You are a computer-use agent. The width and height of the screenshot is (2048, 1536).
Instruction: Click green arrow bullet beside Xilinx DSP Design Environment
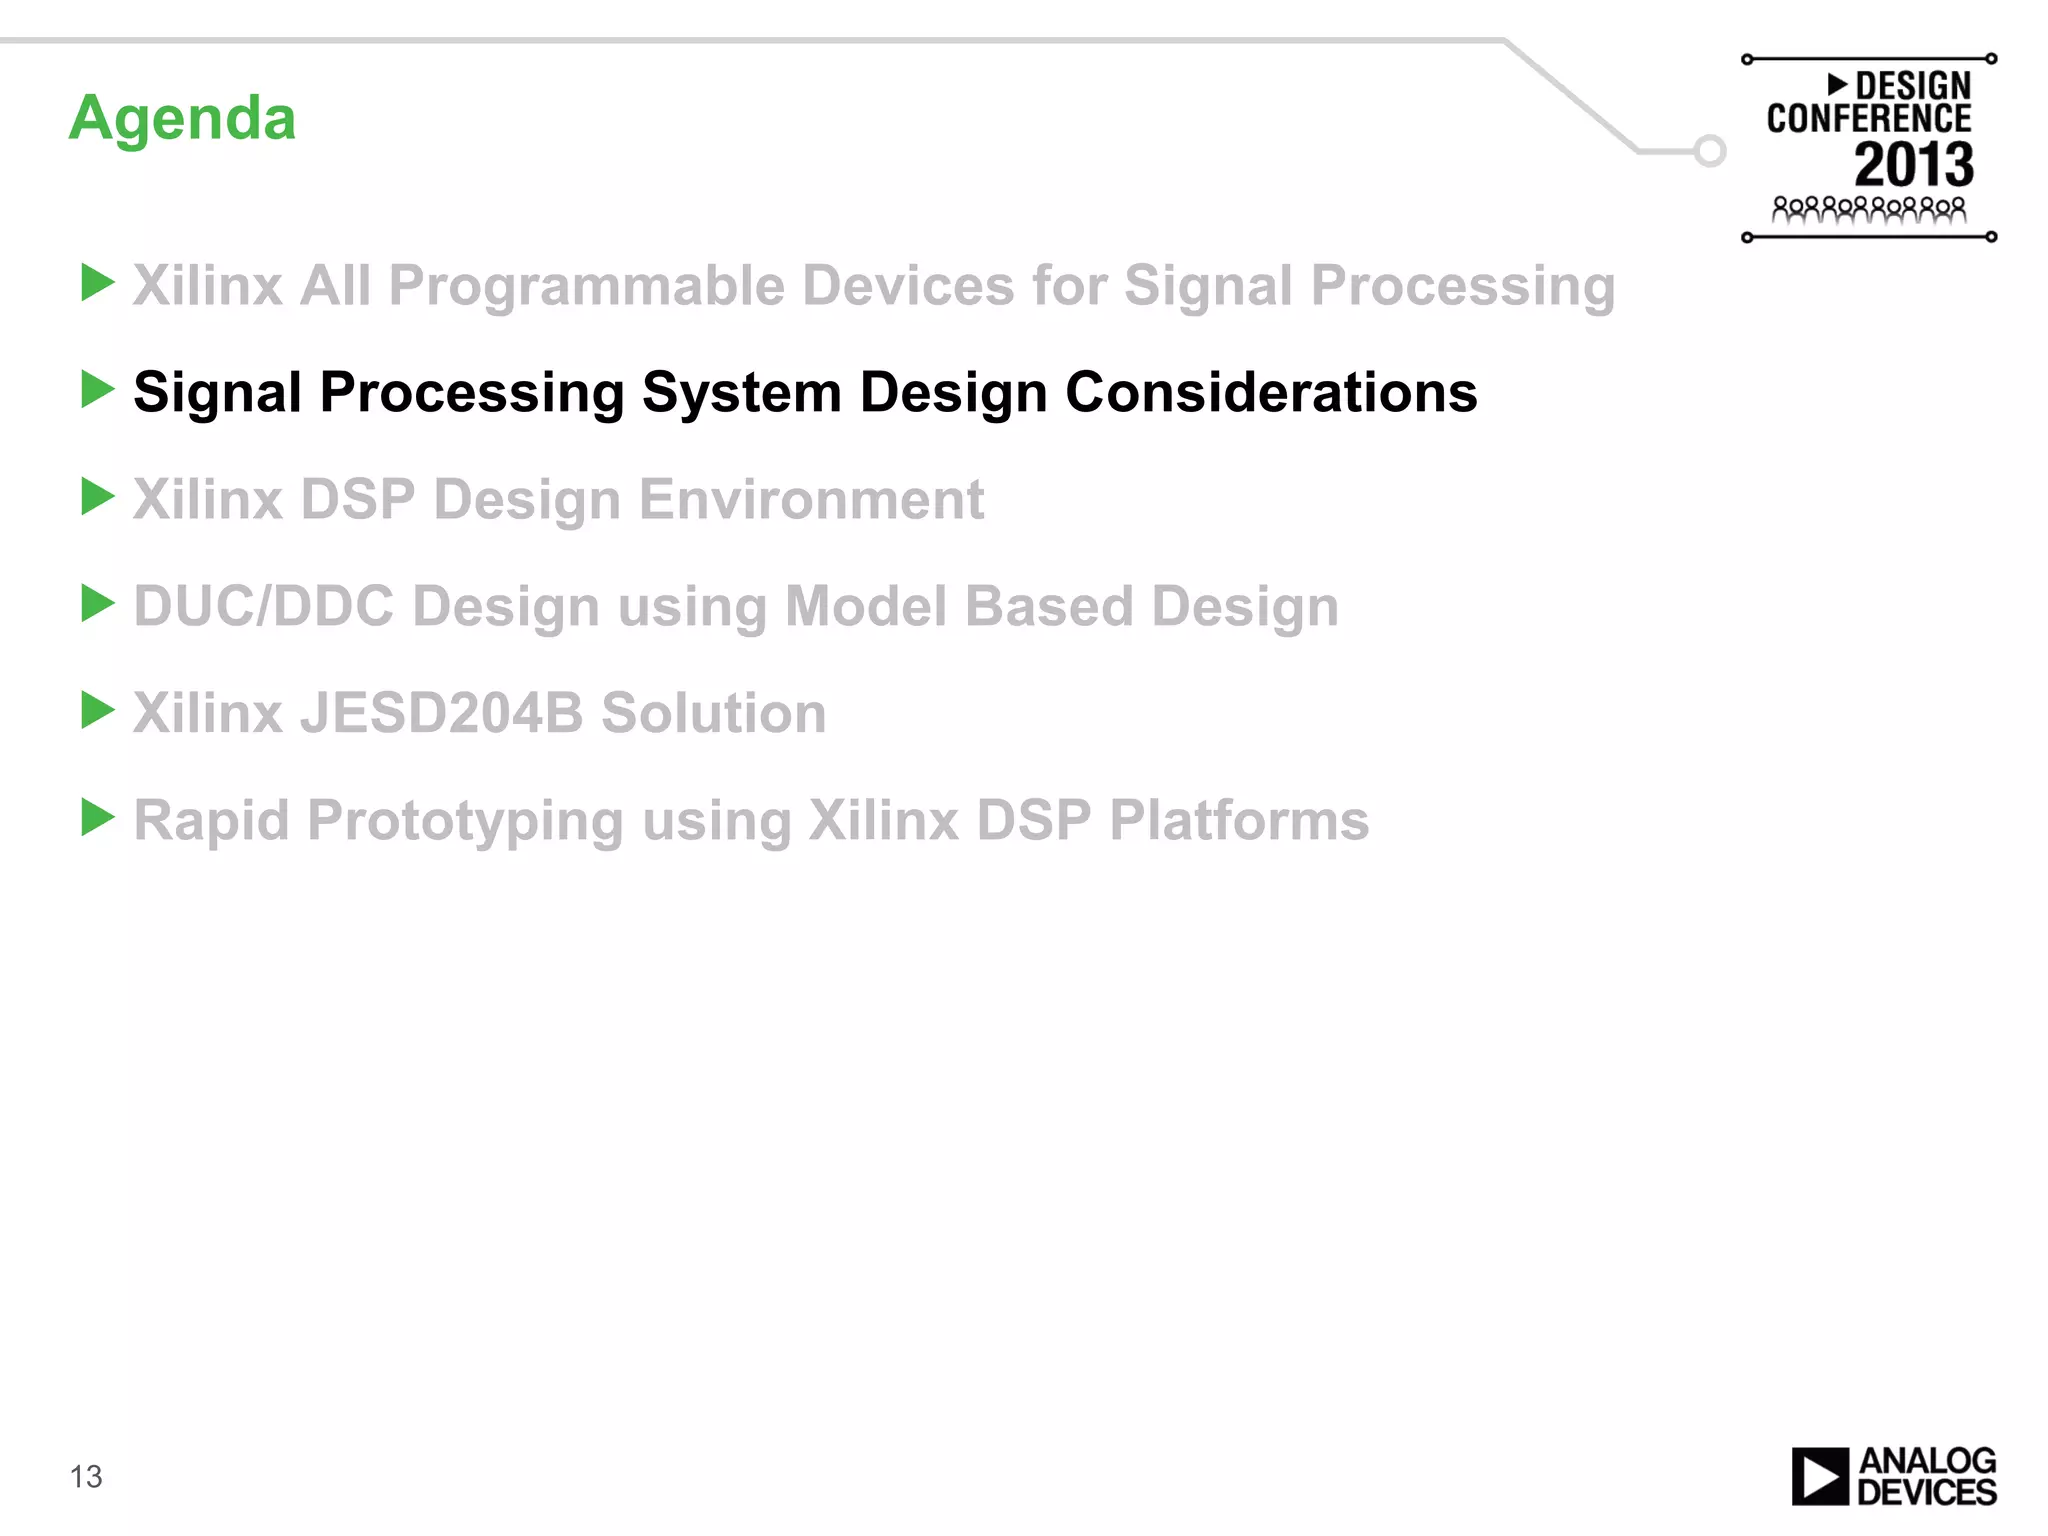(x=97, y=497)
